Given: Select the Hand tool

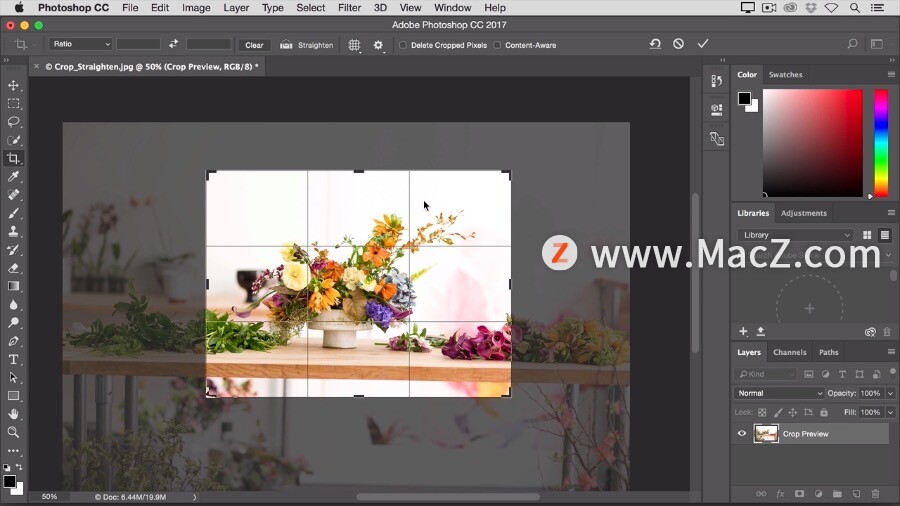Looking at the screenshot, I should pos(13,414).
